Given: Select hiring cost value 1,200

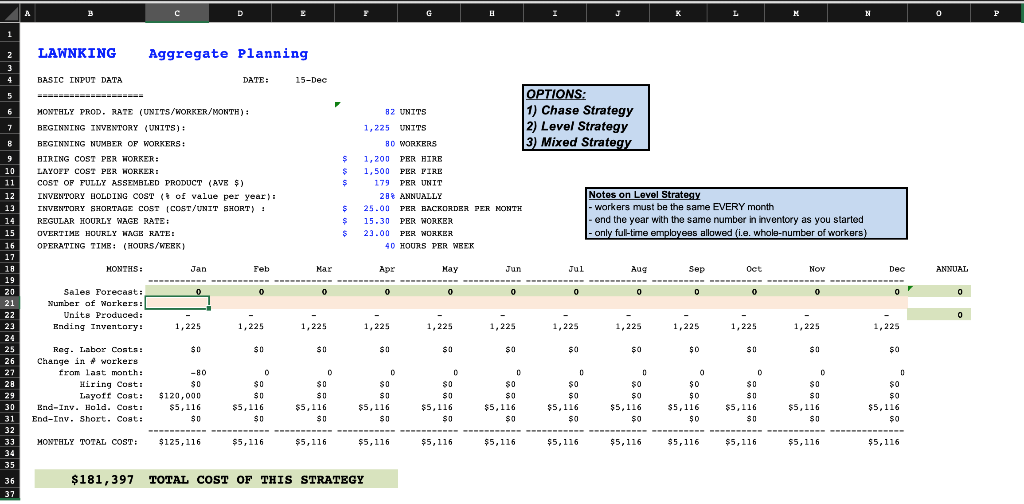Looking at the screenshot, I should [x=378, y=159].
